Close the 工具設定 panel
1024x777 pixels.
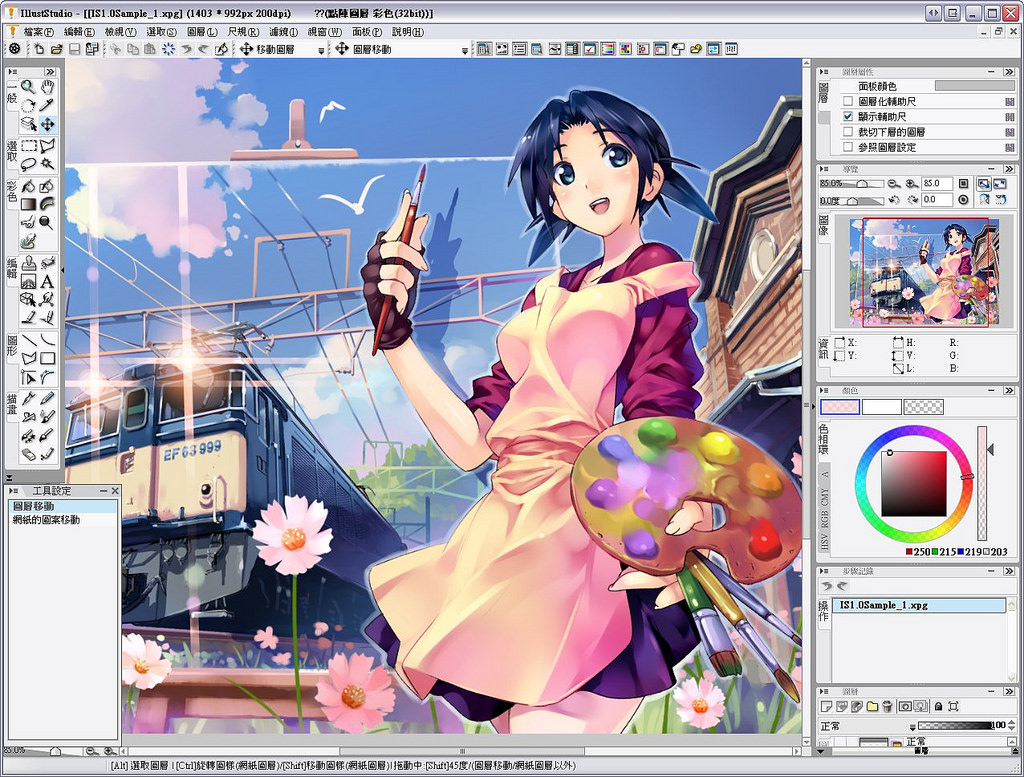click(115, 490)
